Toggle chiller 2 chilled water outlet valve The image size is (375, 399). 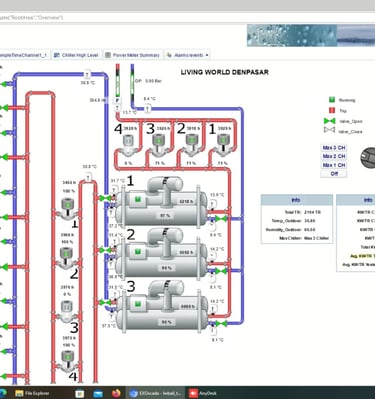click(x=221, y=271)
